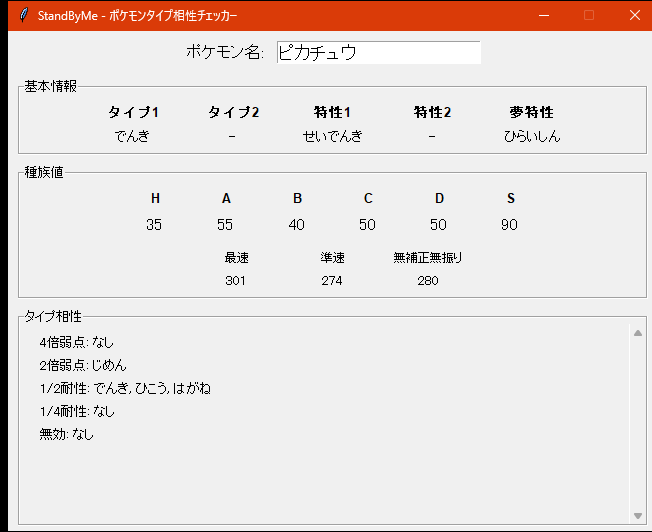Screen dimensions: 652x532
Task: Click the ひらいしん hidden ability value
Action: pyautogui.click(x=532, y=136)
